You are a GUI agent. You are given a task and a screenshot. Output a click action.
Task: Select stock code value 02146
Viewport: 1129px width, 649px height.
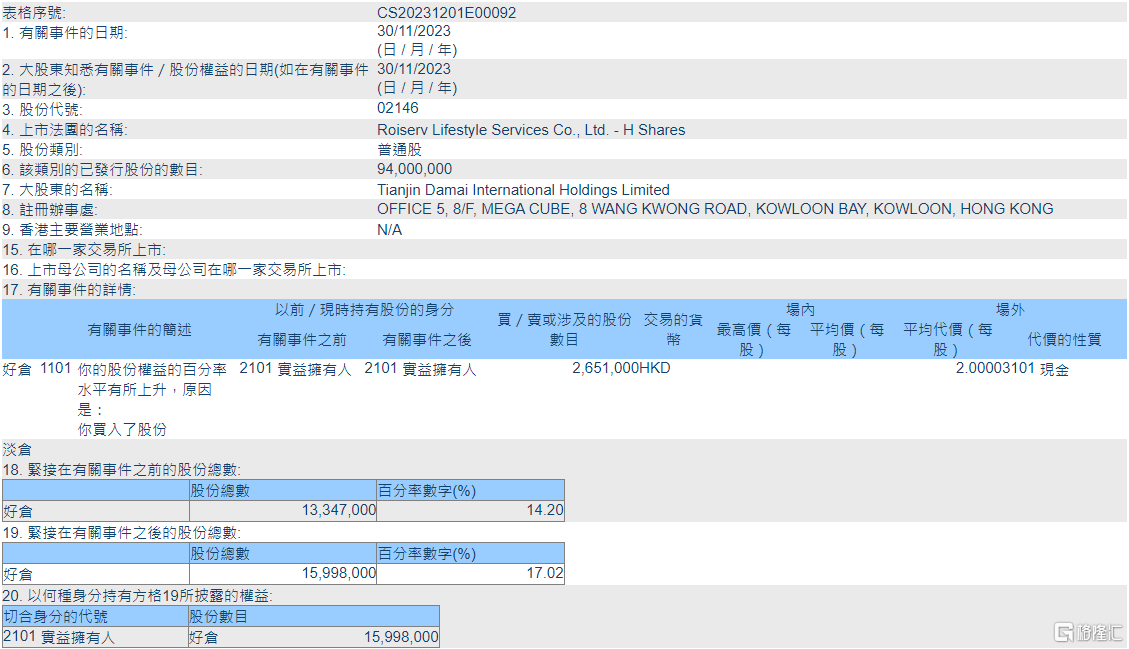tap(397, 108)
